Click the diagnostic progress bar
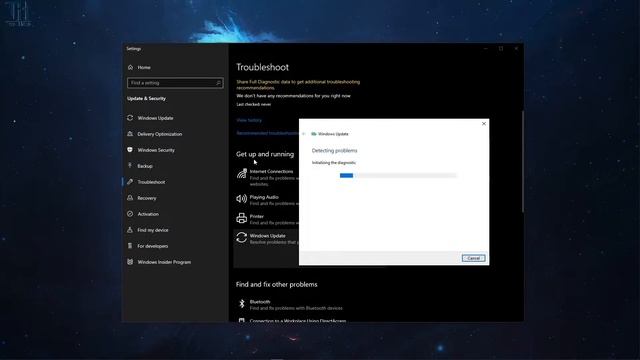This screenshot has width=640, height=360. point(398,176)
